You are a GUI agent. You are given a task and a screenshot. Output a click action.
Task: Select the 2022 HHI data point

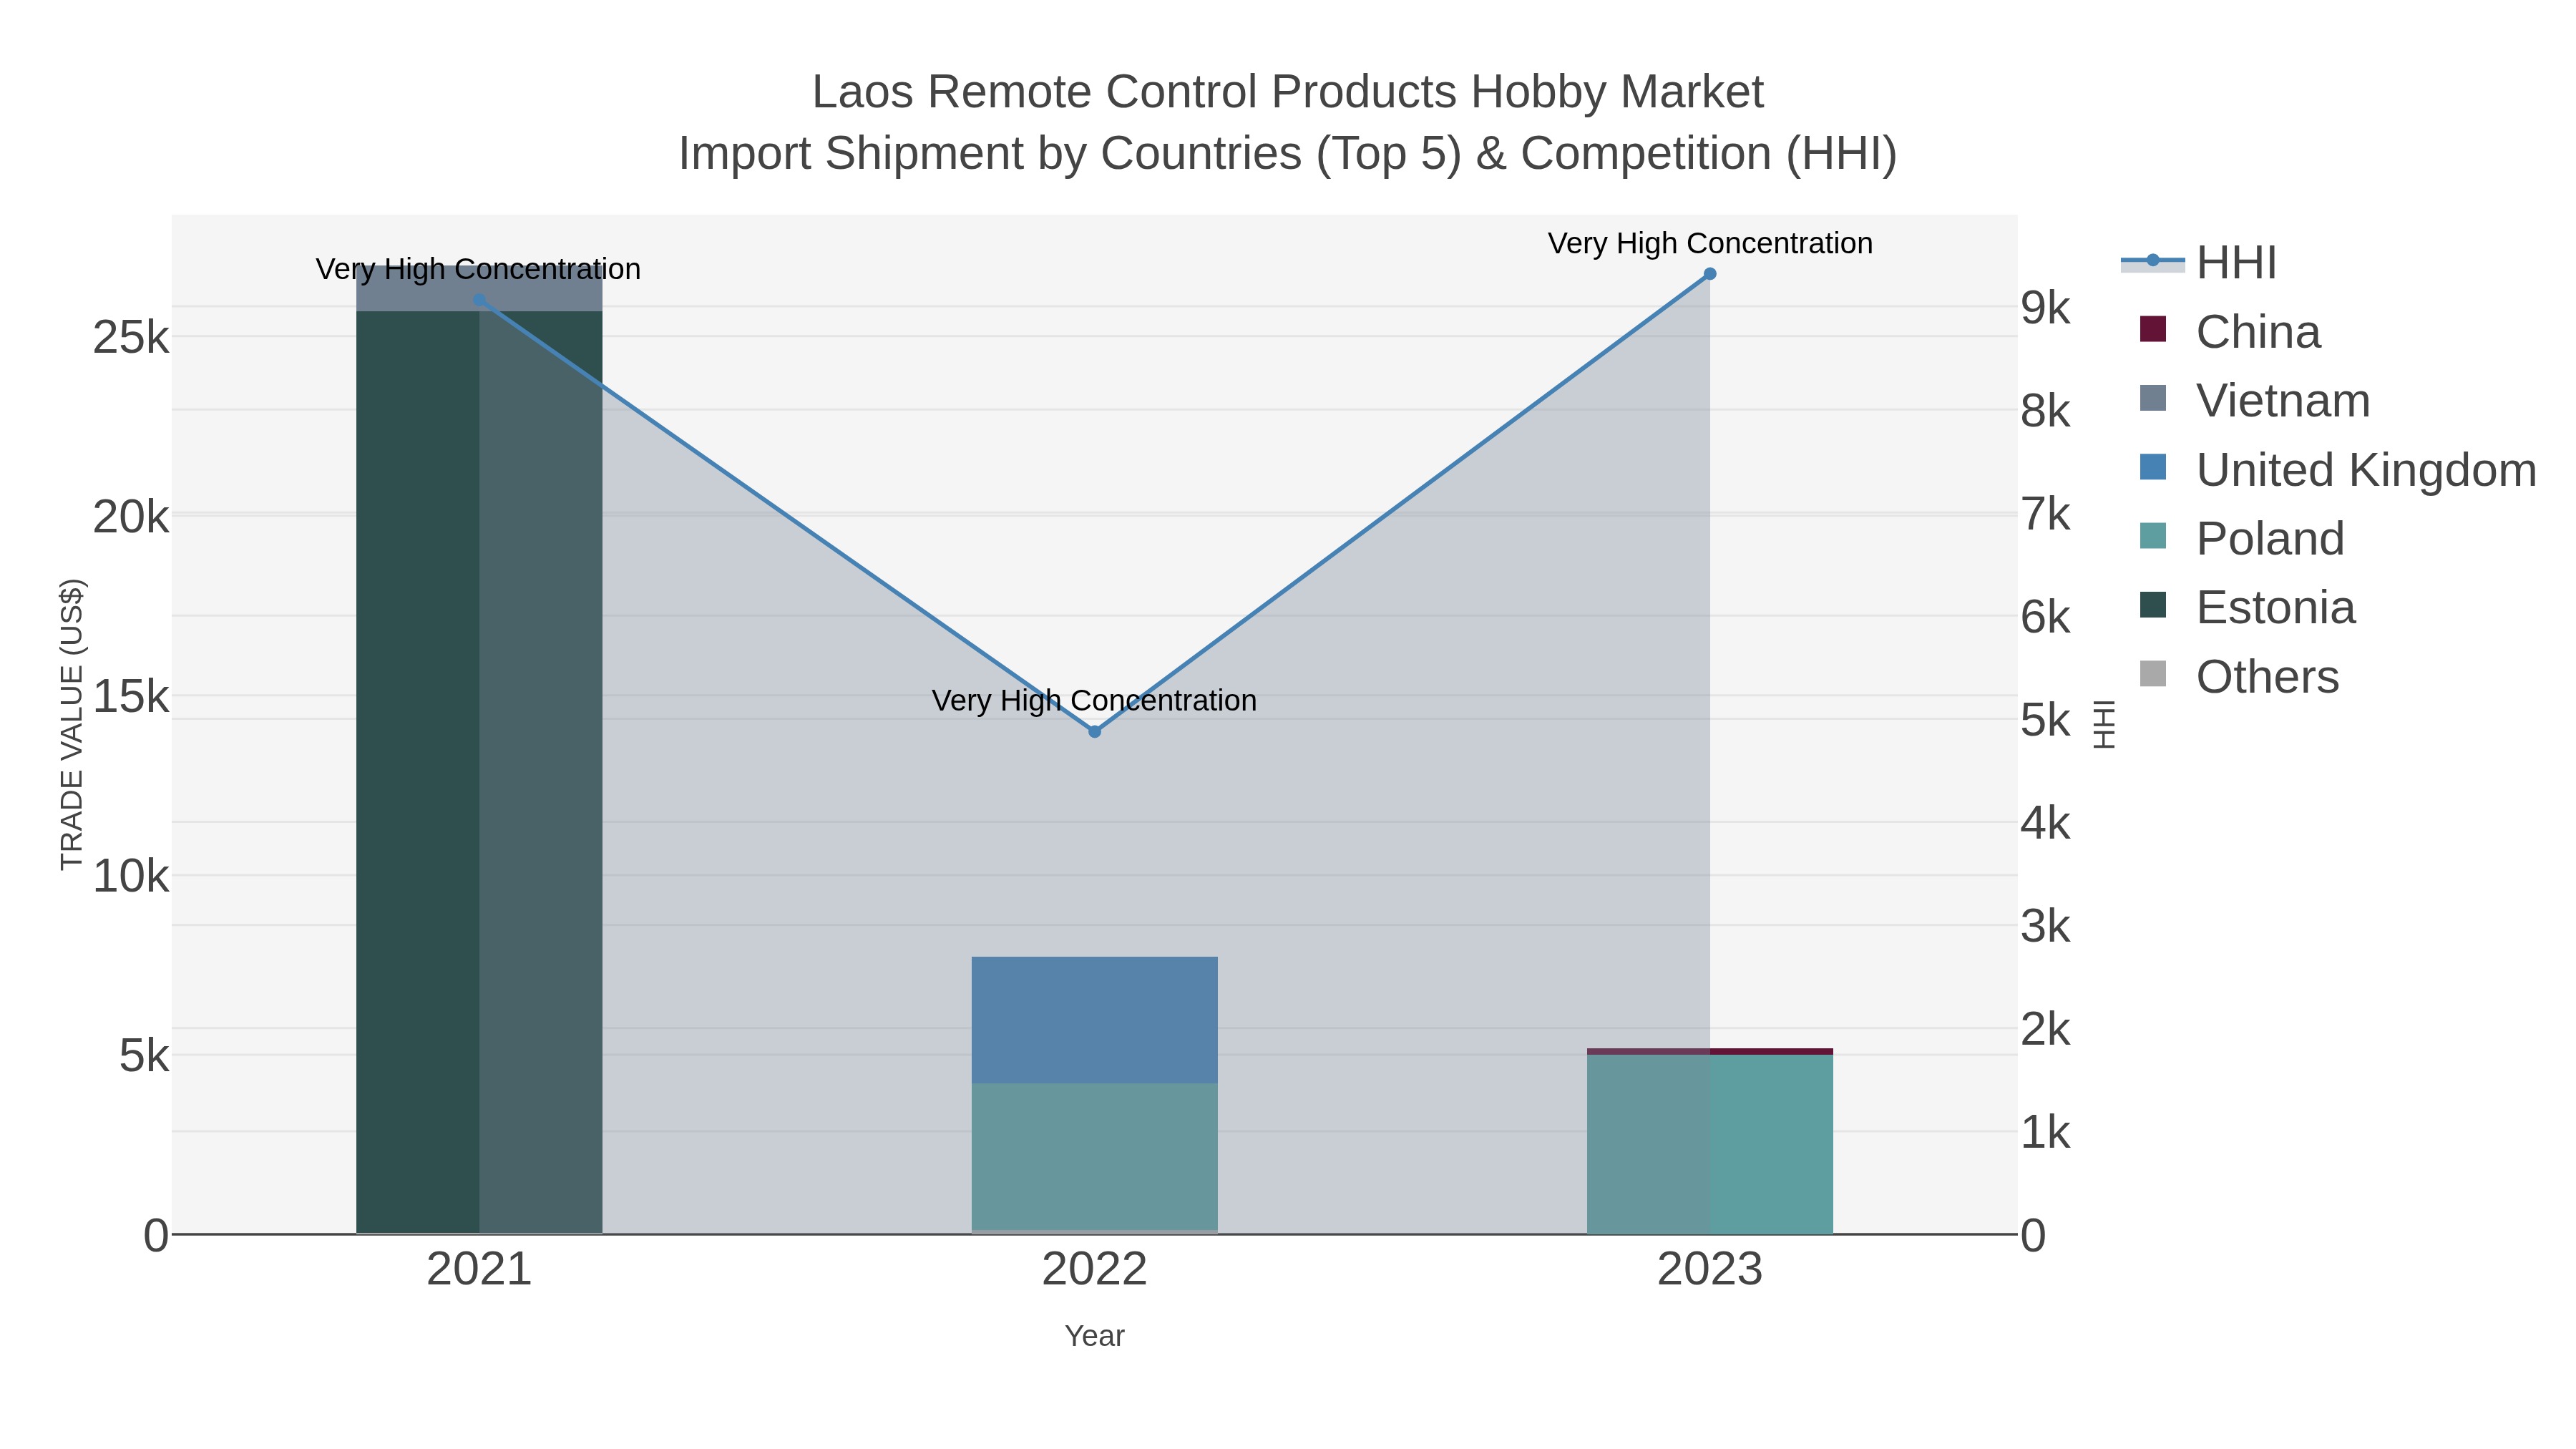pyautogui.click(x=1094, y=732)
